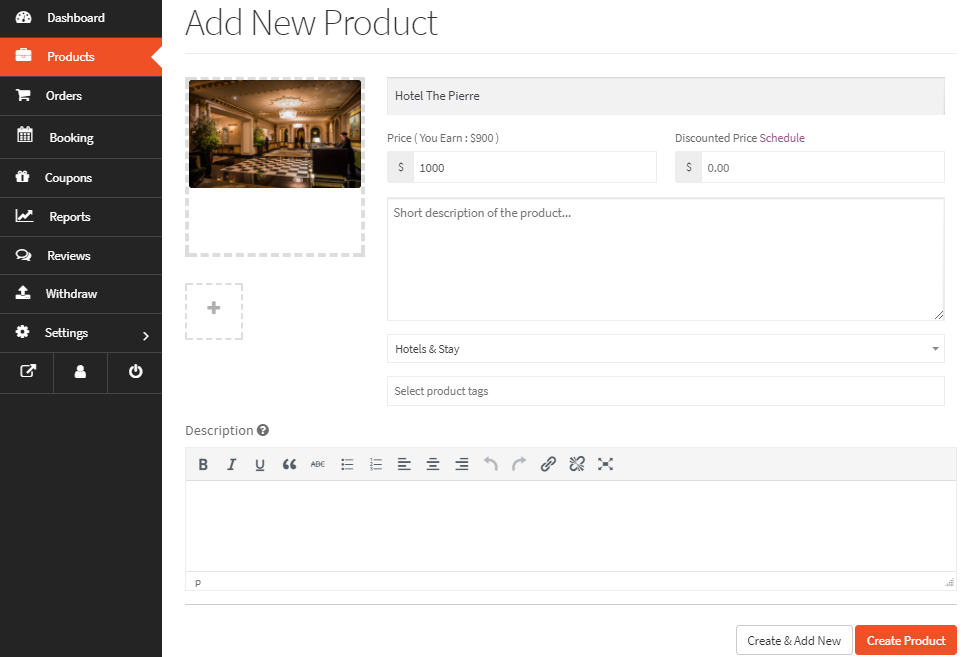Open the Select product tags field
Image resolution: width=961 pixels, height=657 pixels.
point(665,391)
